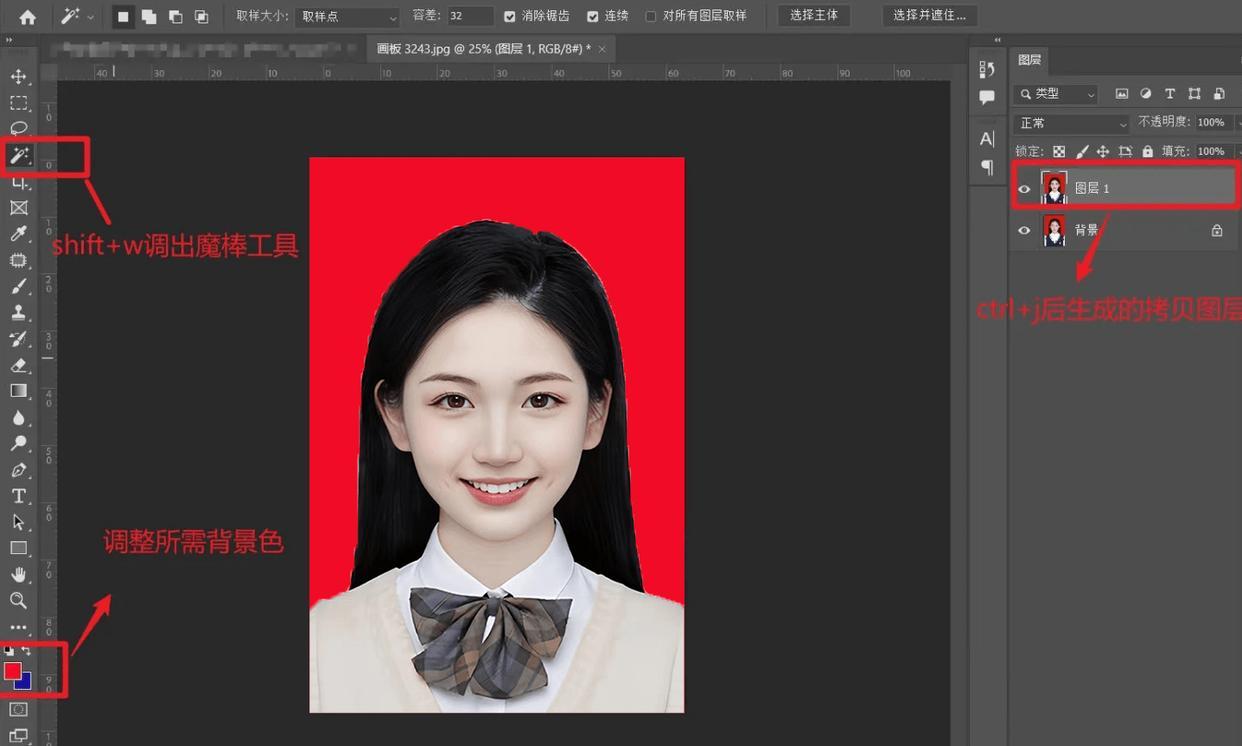Image resolution: width=1242 pixels, height=746 pixels.
Task: Select the Horizontal Type tool
Action: (18, 496)
